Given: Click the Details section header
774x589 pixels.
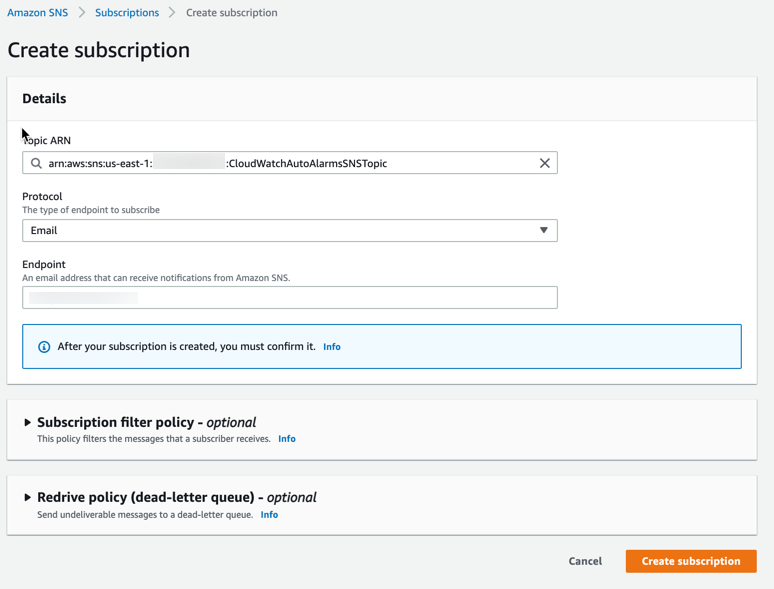Looking at the screenshot, I should 44,99.
